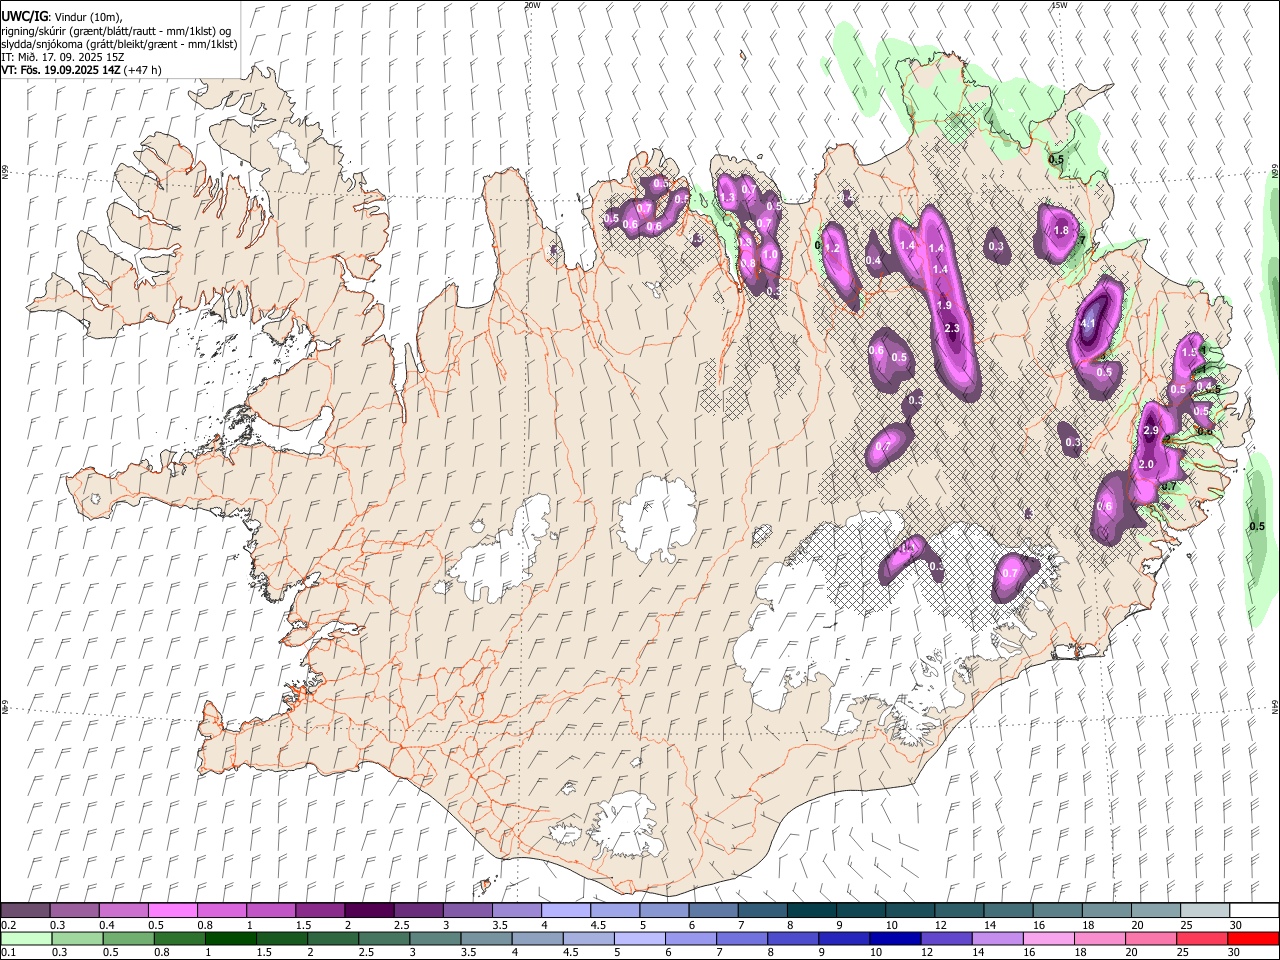Click the '1.8' snowfall value on the map
Image resolution: width=1280 pixels, height=960 pixels.
1062,231
